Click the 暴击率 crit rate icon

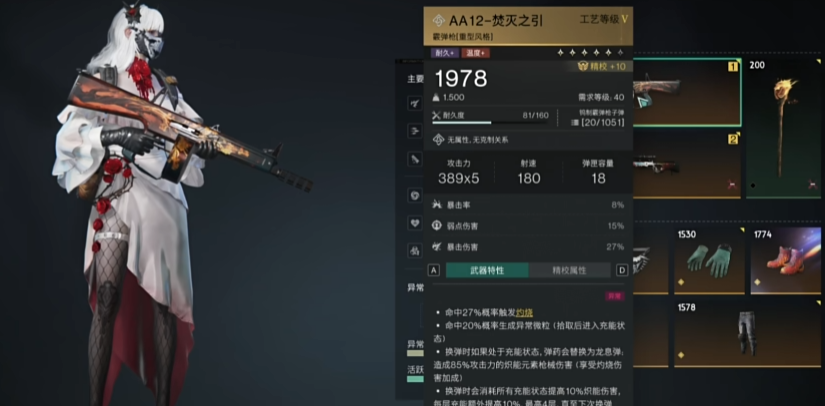tap(436, 205)
